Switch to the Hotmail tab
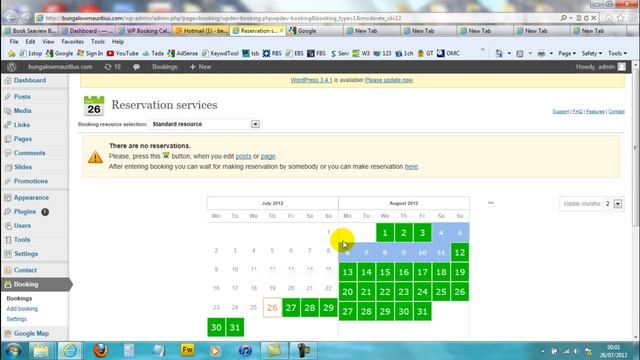The image size is (640, 360). coord(201,31)
